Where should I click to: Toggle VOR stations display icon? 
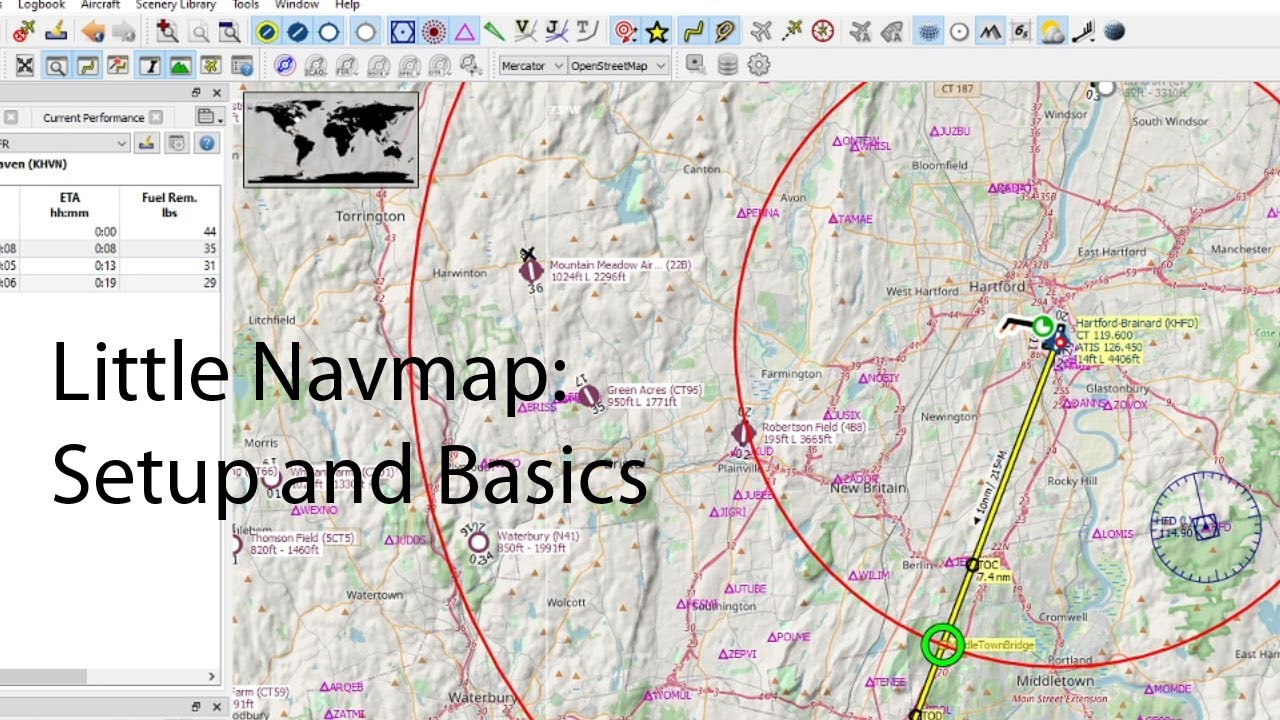403,32
